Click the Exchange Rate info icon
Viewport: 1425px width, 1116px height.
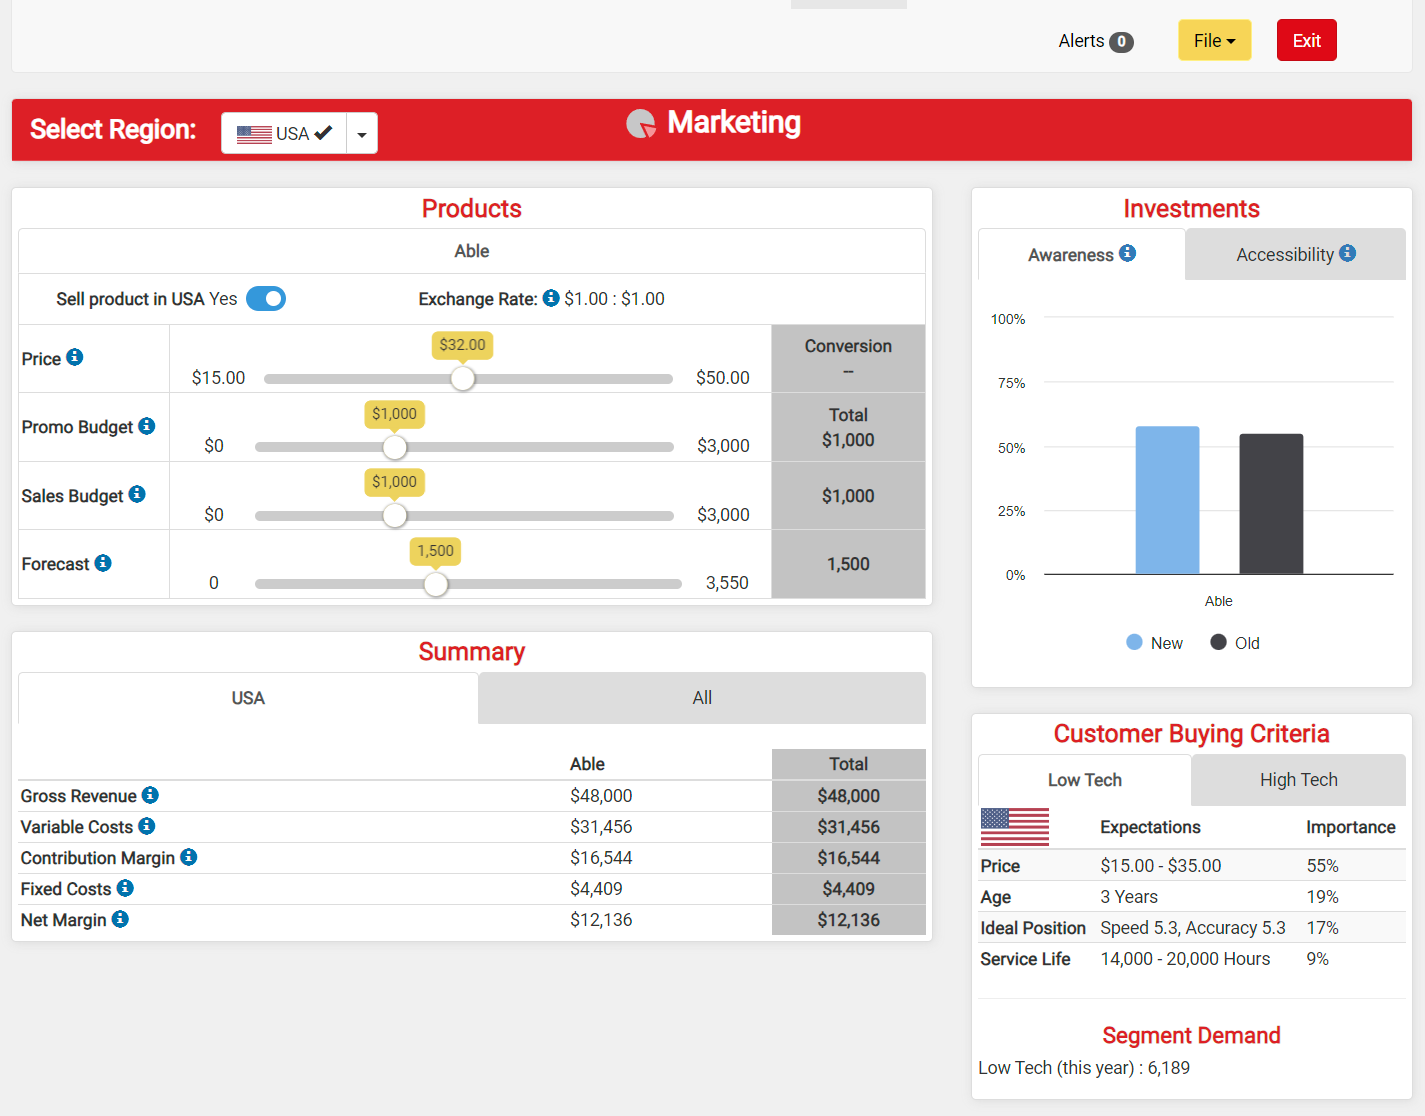pos(551,298)
